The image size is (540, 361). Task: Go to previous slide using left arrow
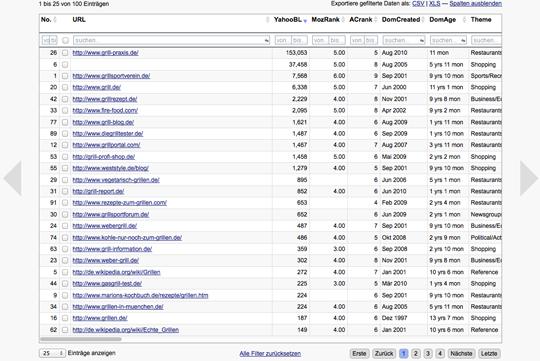[x=13, y=178]
